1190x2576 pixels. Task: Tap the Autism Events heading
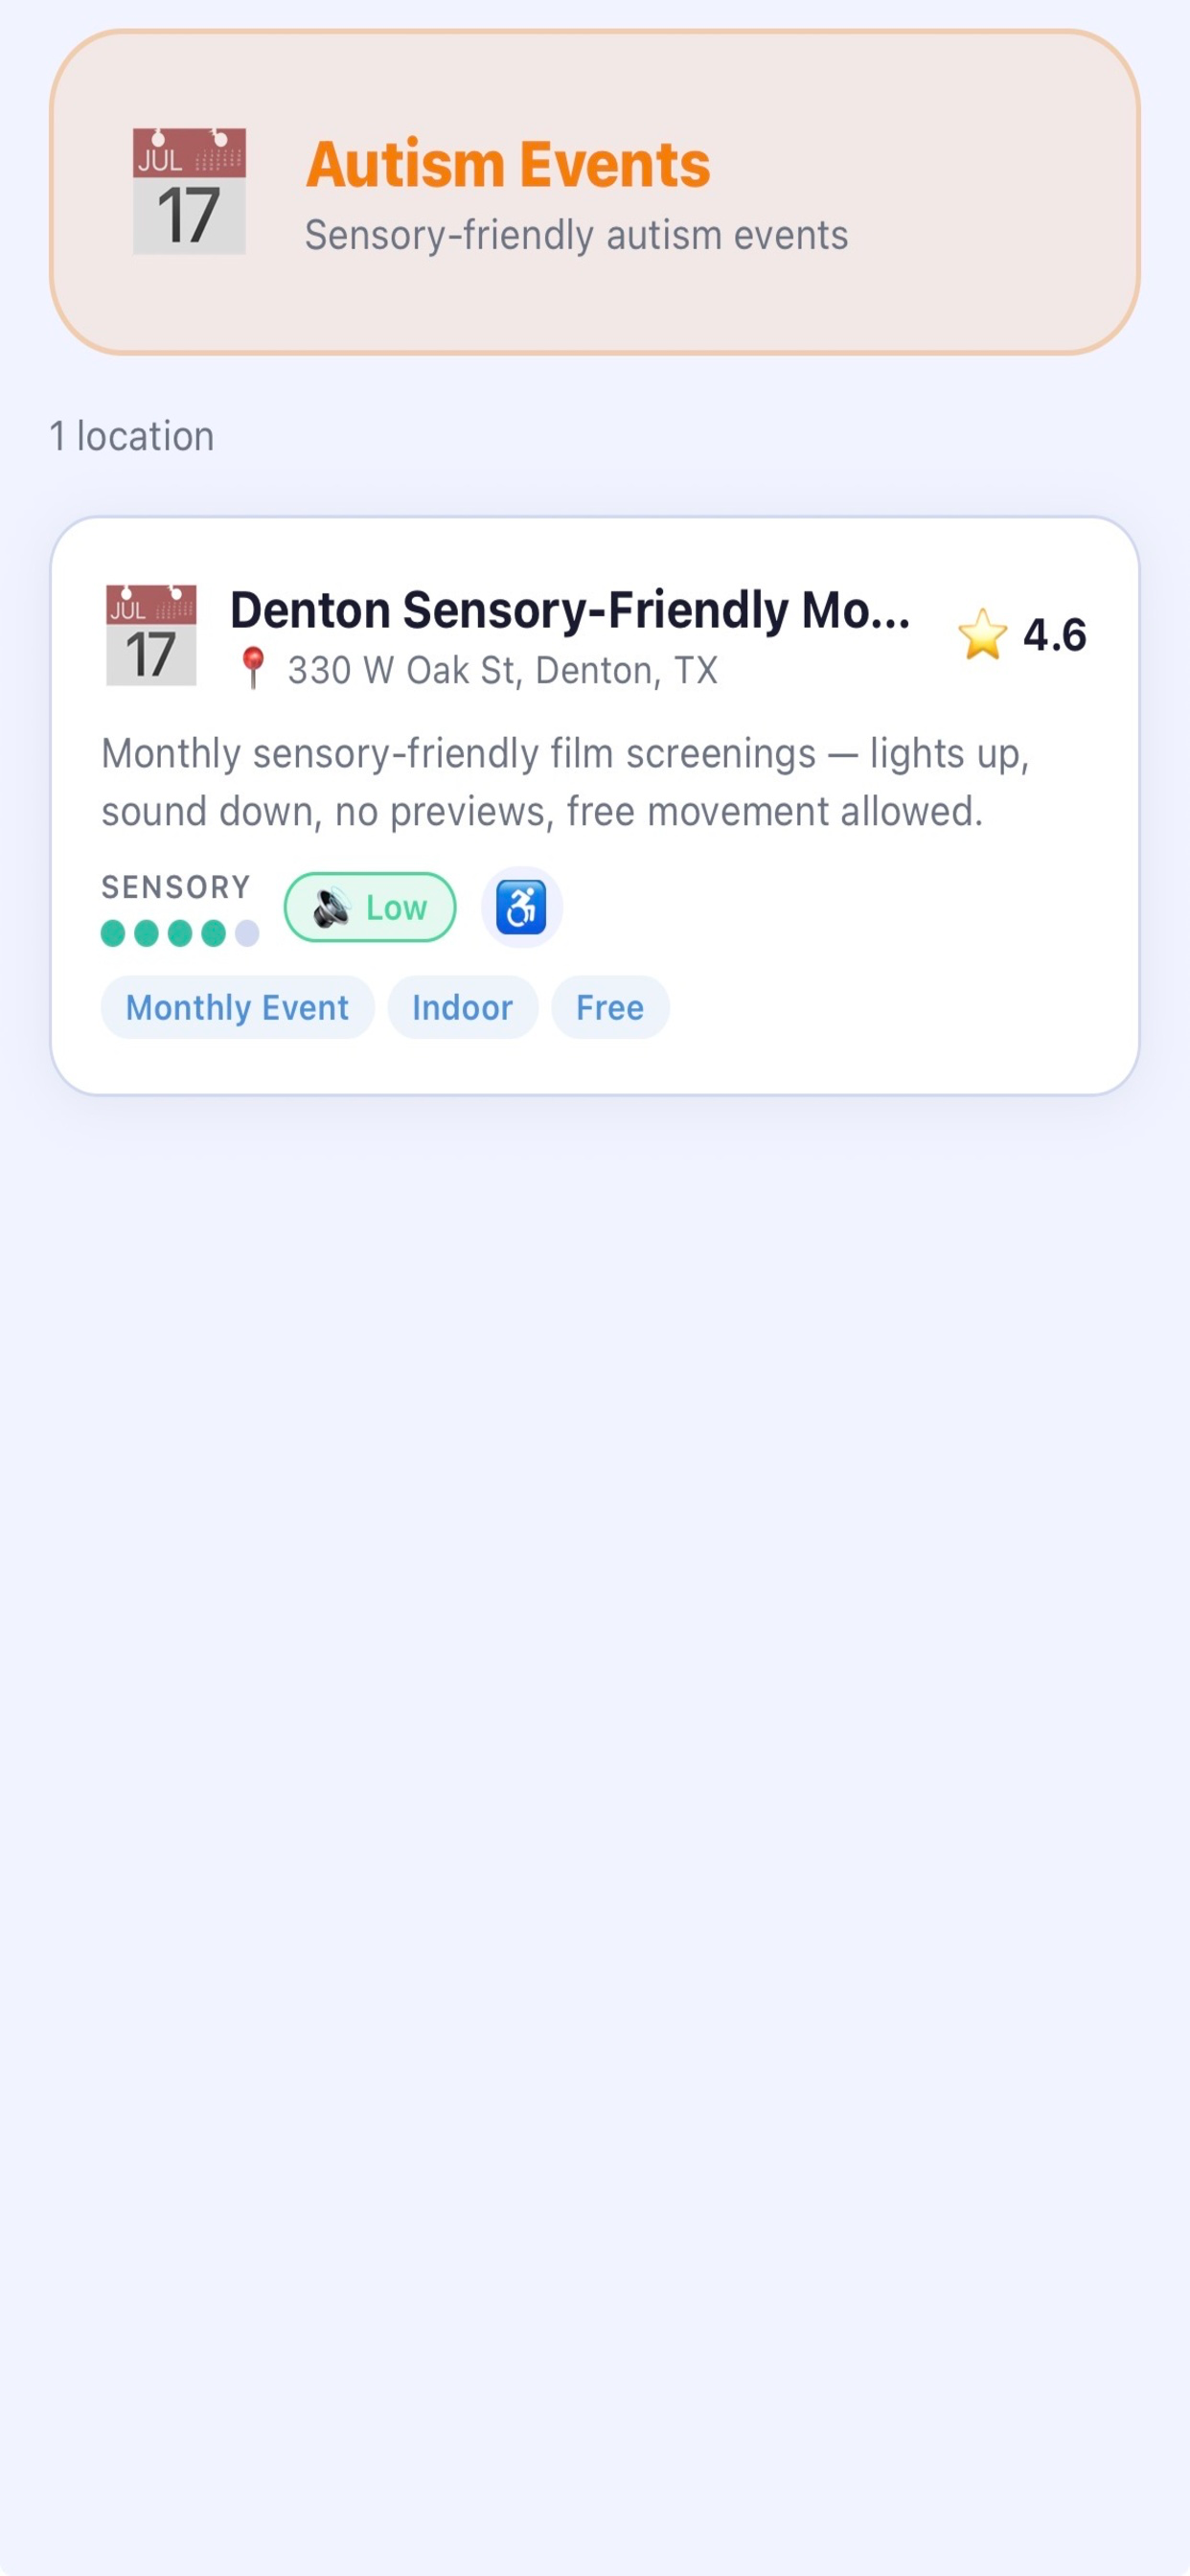click(508, 164)
